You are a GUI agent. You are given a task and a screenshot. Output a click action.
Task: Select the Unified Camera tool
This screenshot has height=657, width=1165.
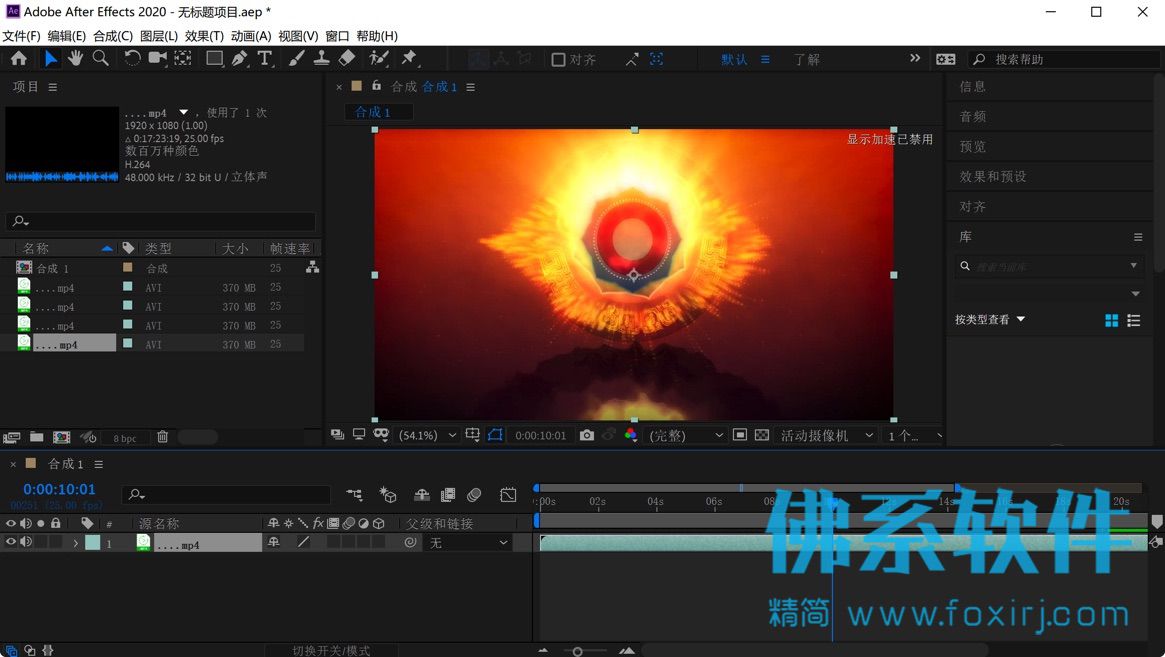158,59
